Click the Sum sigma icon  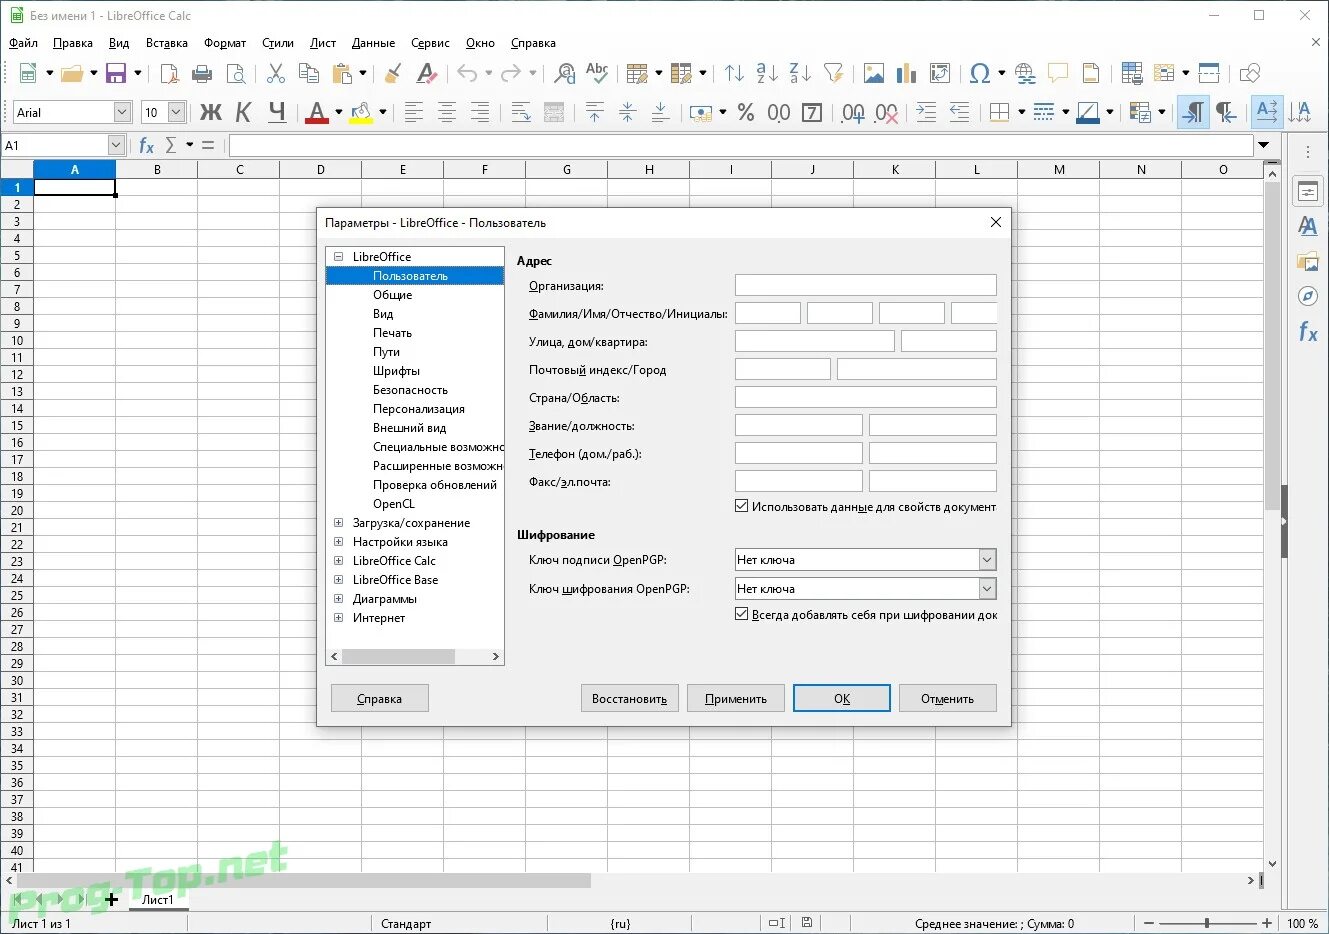point(170,145)
